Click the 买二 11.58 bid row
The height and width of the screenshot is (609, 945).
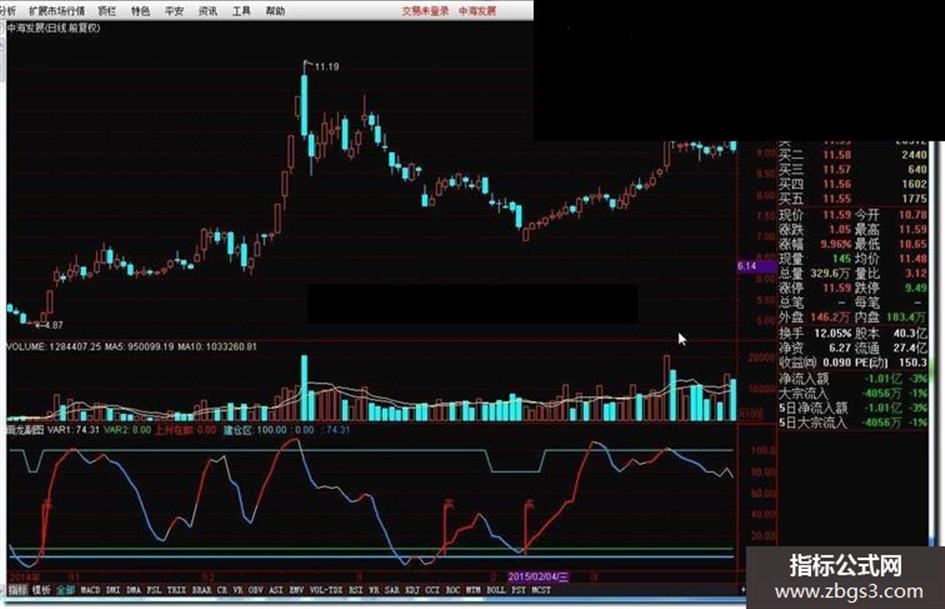pos(853,155)
